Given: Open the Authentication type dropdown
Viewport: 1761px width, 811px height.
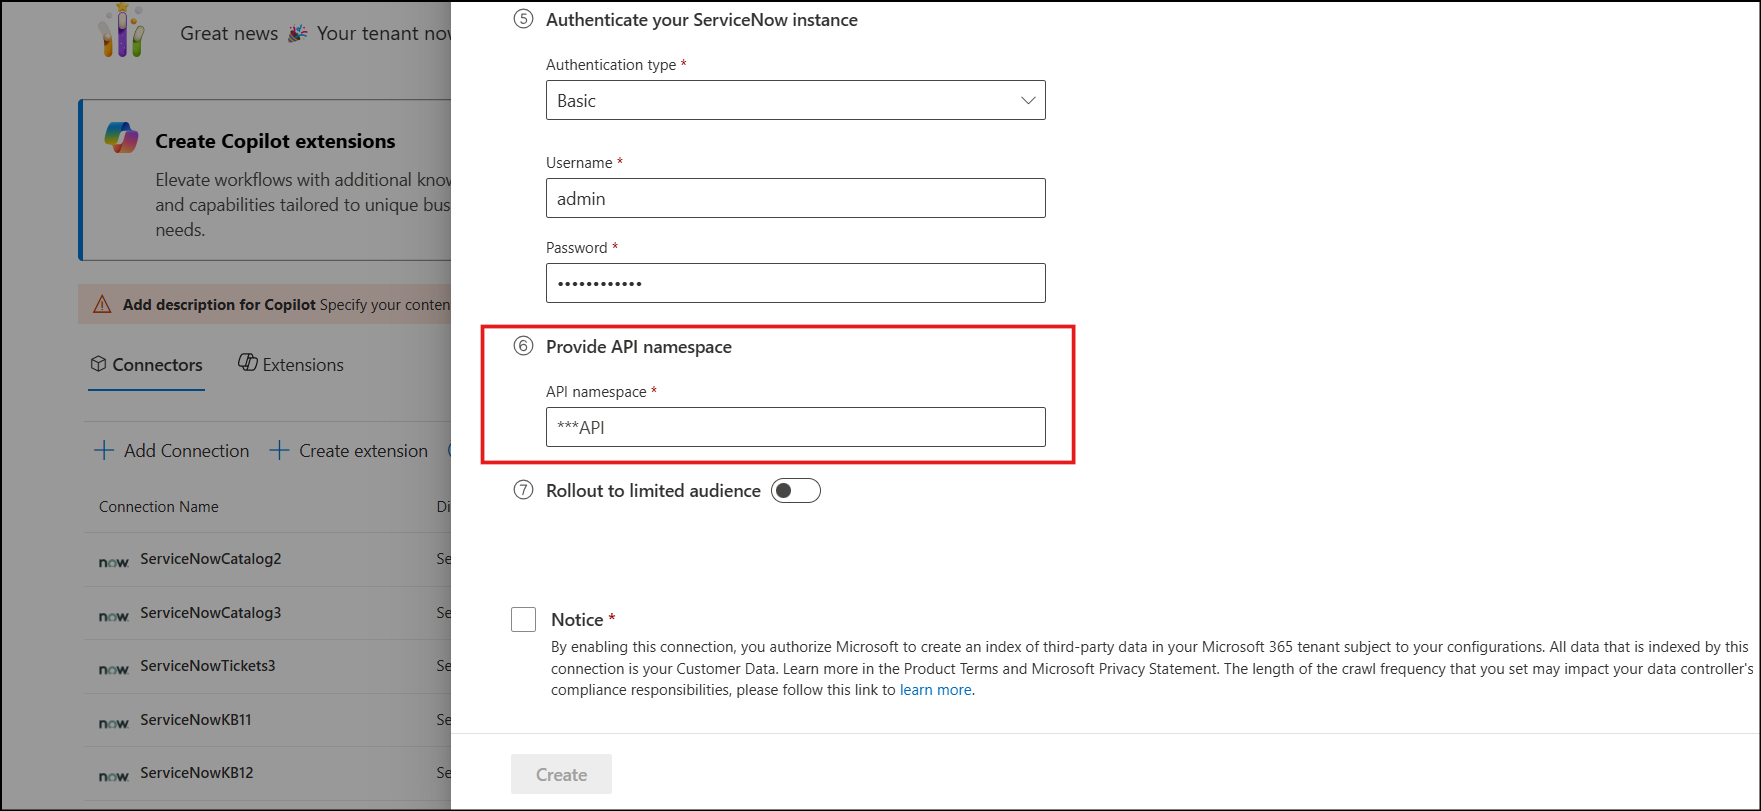Looking at the screenshot, I should pyautogui.click(x=795, y=100).
